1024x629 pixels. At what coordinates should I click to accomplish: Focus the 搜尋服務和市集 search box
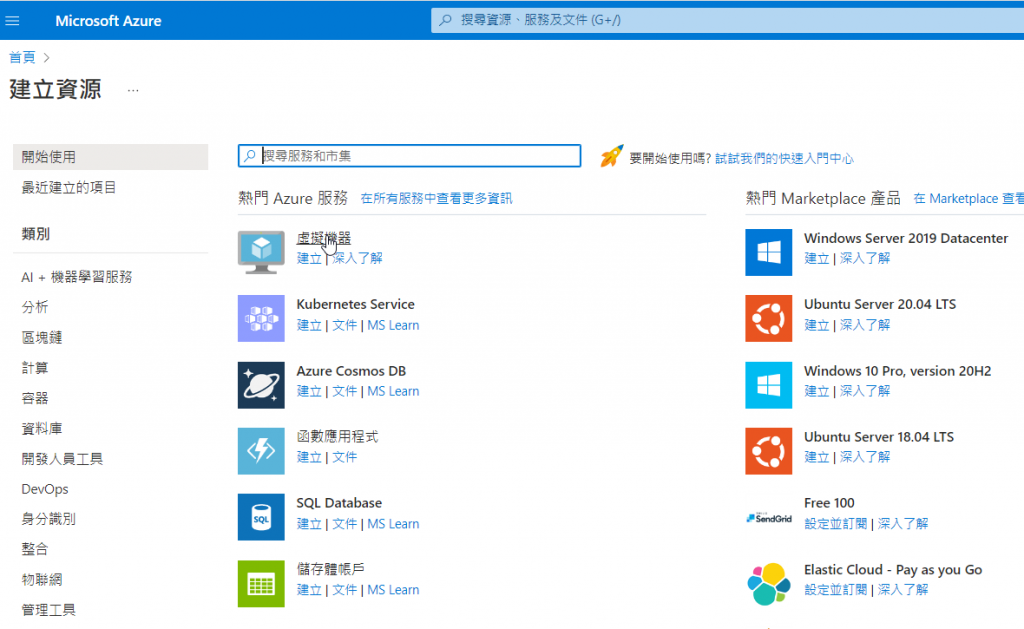tap(409, 156)
